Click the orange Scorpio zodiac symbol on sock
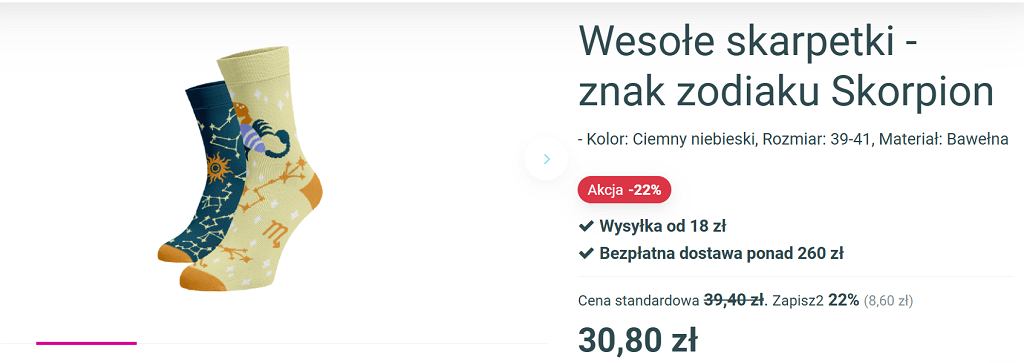This screenshot has height=363, width=1024. pos(275,234)
